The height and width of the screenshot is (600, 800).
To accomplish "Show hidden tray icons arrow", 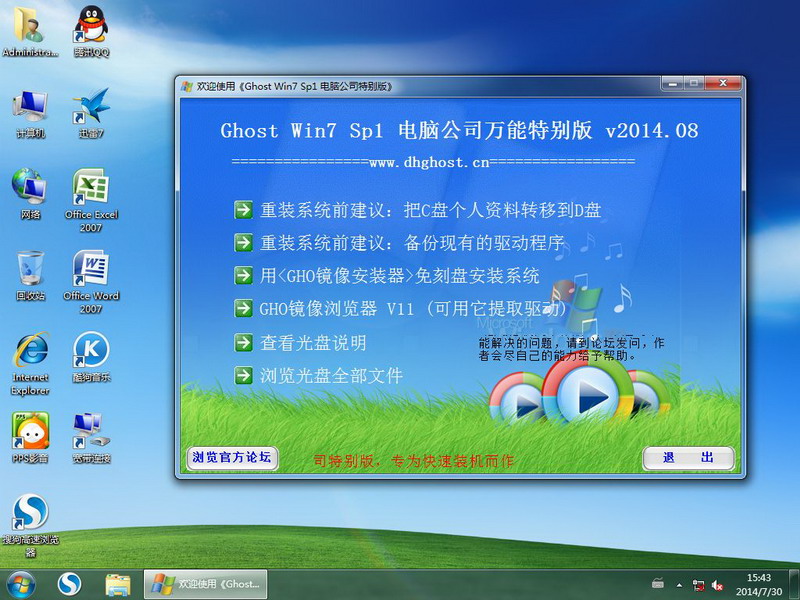I will pos(679,585).
